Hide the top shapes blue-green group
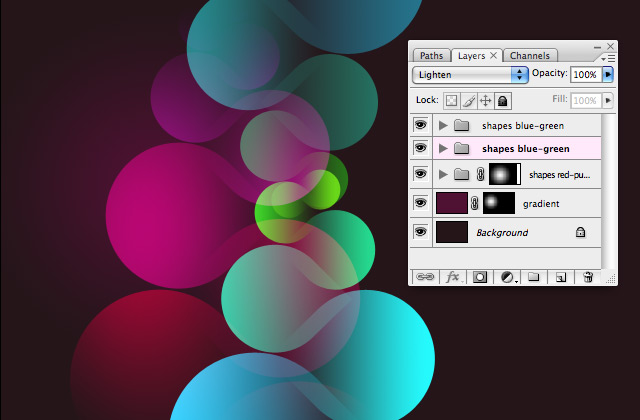Screen dimensions: 640x420 point(420,125)
